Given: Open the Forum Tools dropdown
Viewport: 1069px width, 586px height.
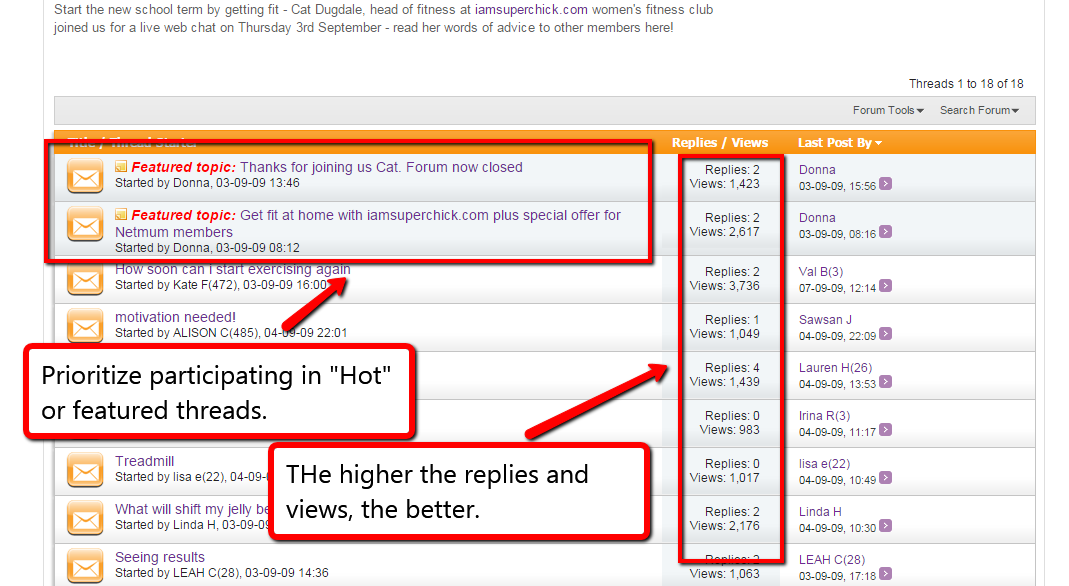Looking at the screenshot, I should 887,110.
